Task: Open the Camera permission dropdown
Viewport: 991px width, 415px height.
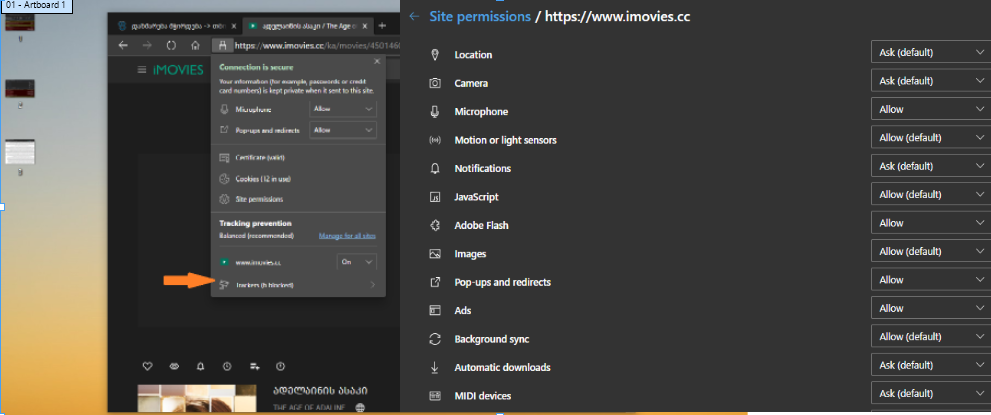Action: point(931,80)
